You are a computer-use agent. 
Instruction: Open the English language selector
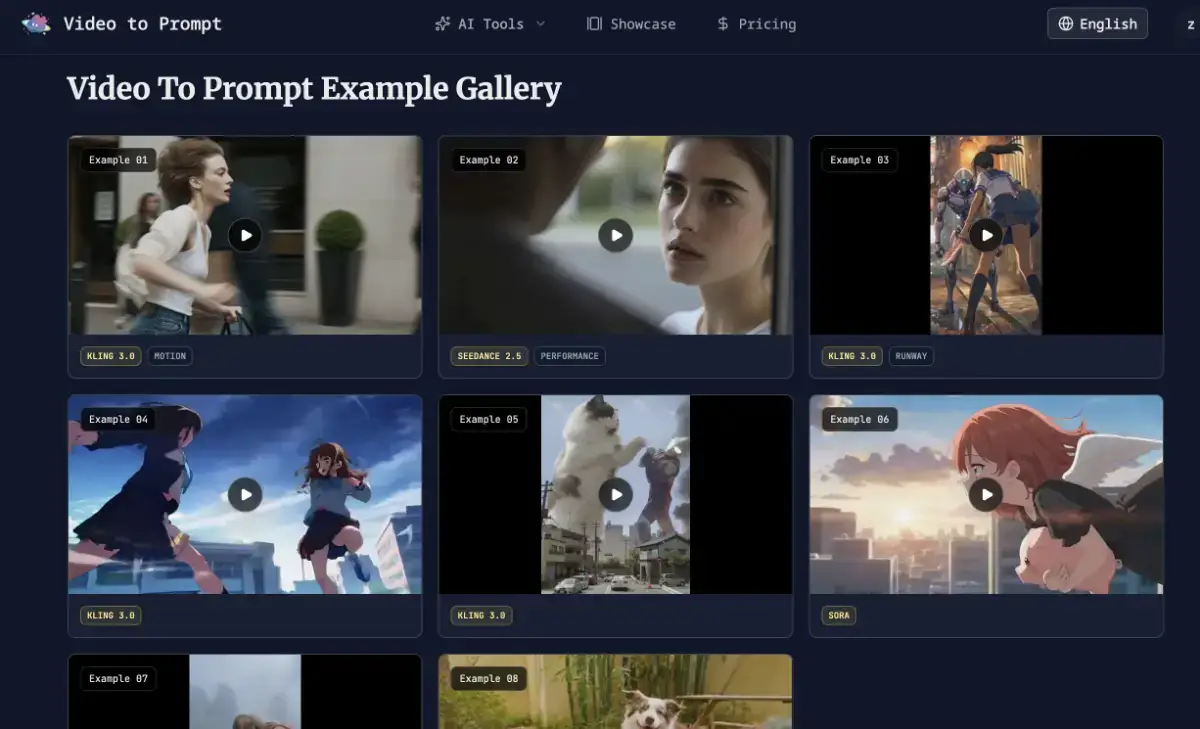(x=1097, y=24)
